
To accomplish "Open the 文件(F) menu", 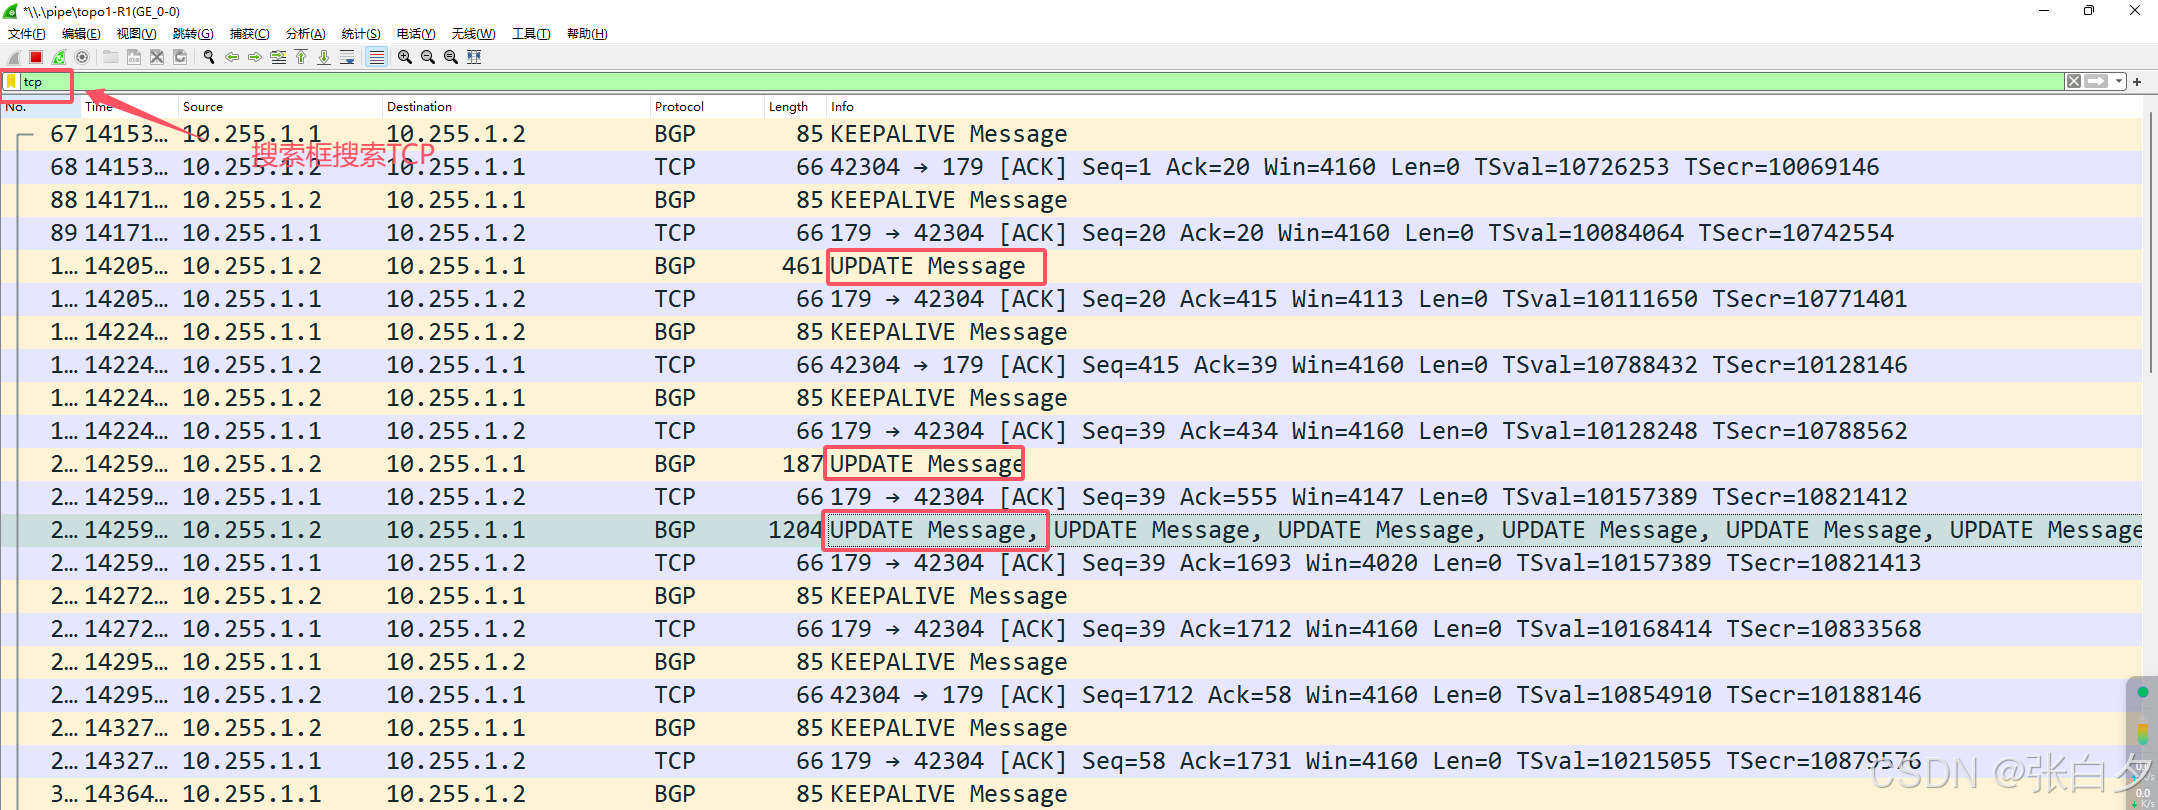I will click(27, 34).
